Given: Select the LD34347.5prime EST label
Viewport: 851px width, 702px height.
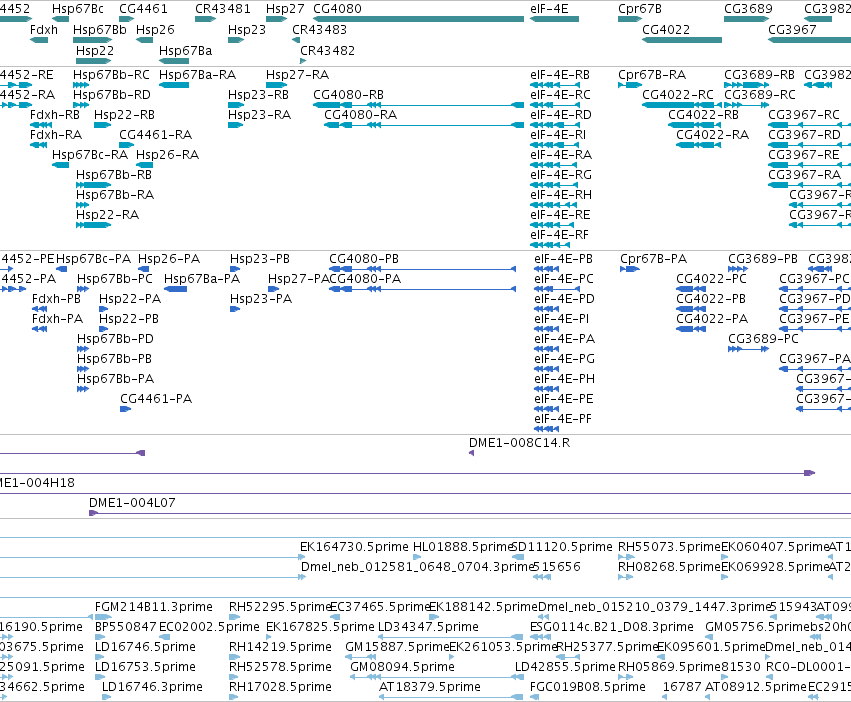Looking at the screenshot, I should pyautogui.click(x=428, y=627).
